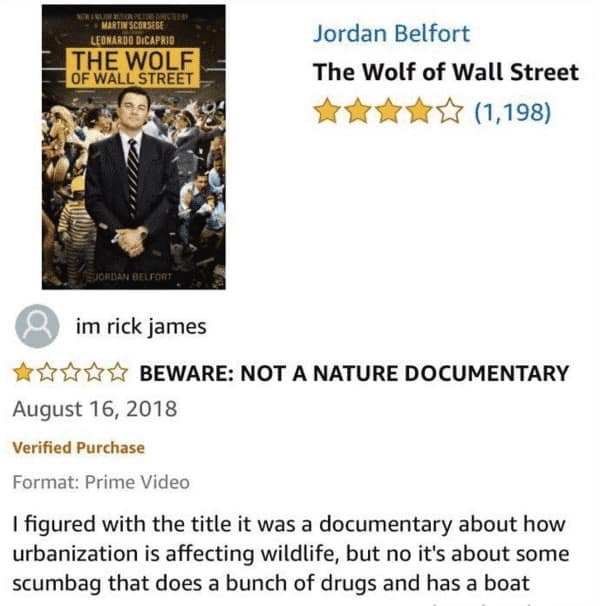Click the review body text paragraph
Screen dimensions: 600x606
pos(290,553)
